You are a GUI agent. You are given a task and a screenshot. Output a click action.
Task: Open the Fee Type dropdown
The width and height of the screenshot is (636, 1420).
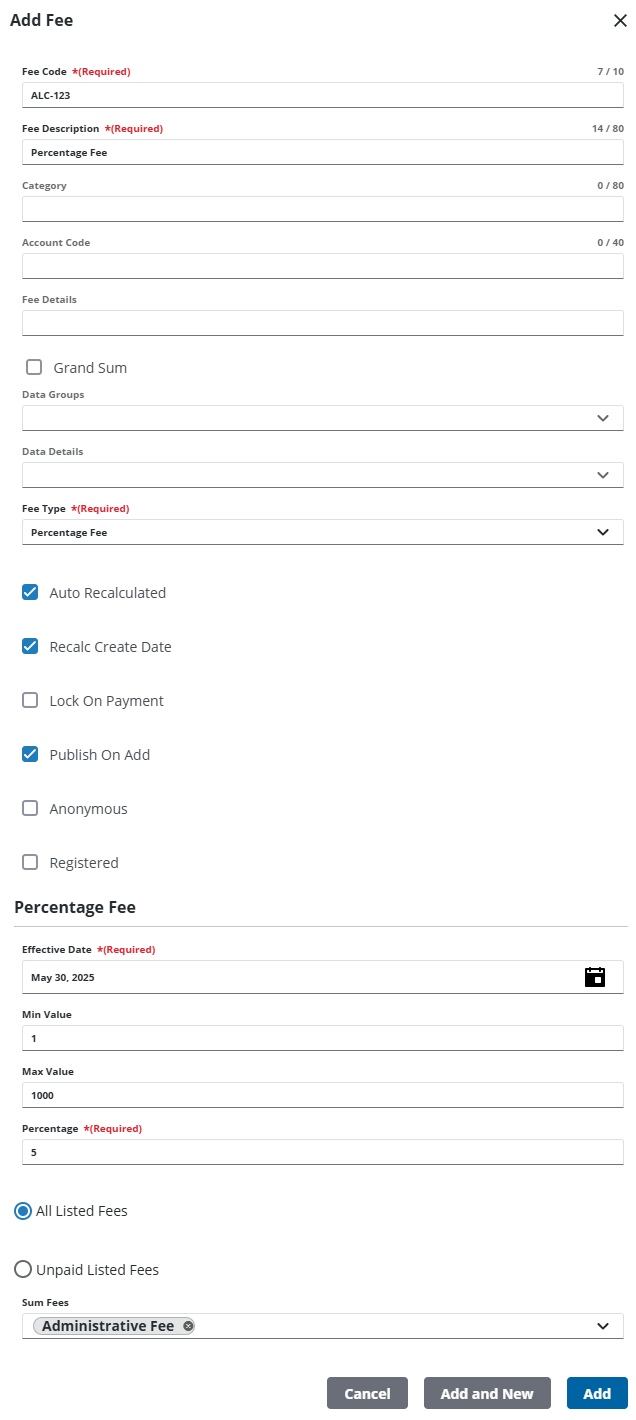[602, 532]
